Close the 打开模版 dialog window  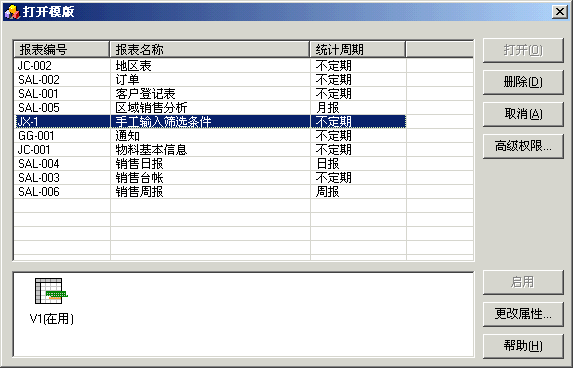560,12
